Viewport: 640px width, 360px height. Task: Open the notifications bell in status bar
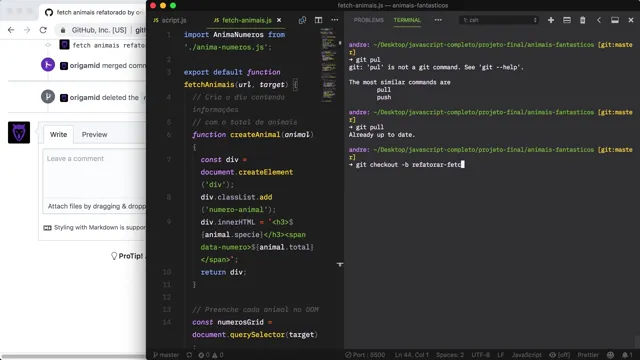pyautogui.click(x=627, y=355)
